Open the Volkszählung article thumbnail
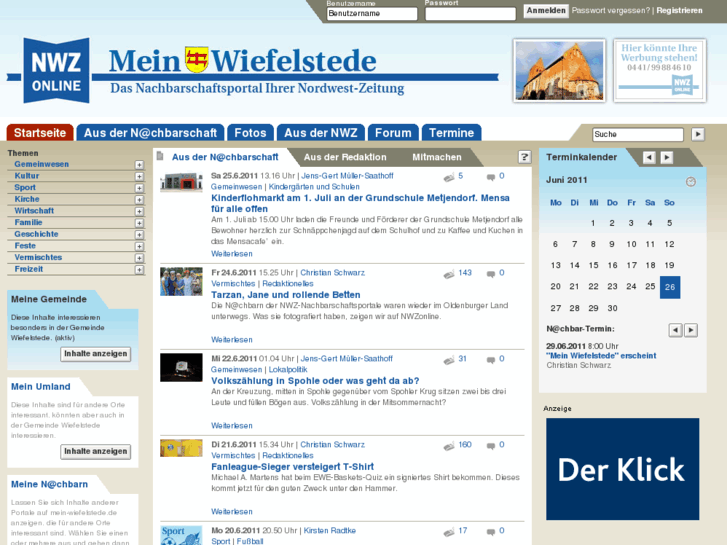 click(x=181, y=367)
